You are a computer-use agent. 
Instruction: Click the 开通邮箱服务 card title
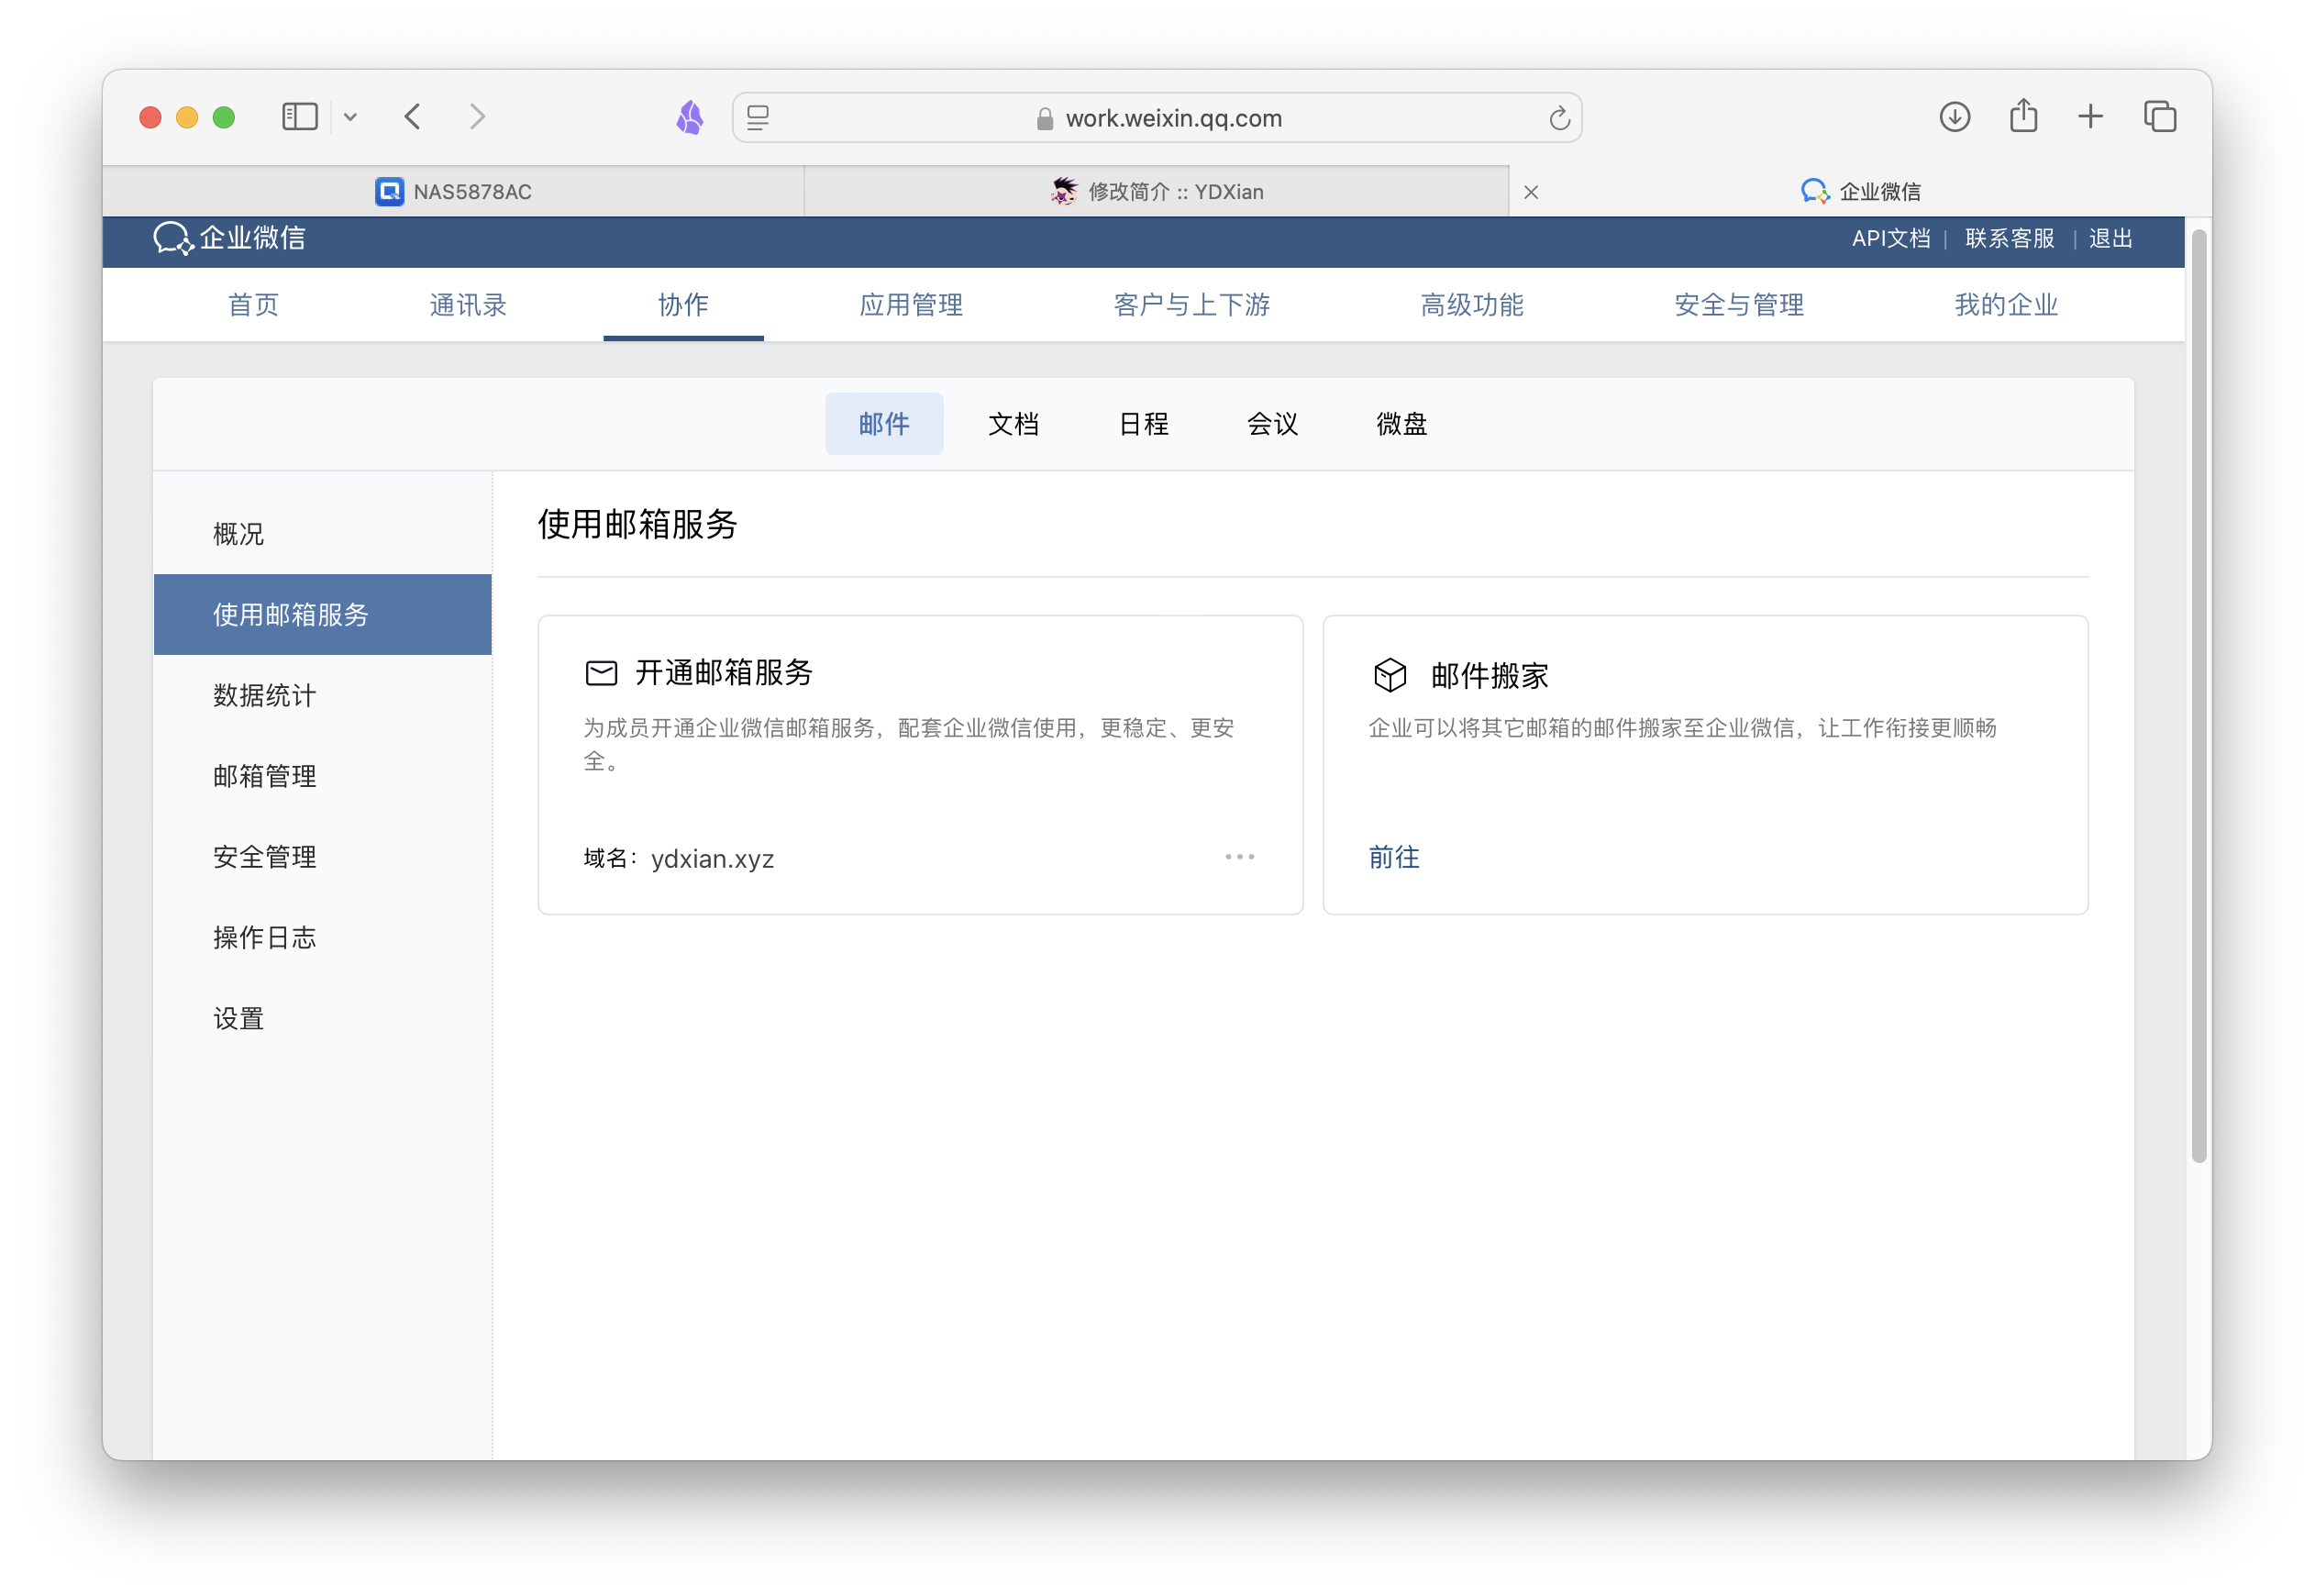point(724,673)
